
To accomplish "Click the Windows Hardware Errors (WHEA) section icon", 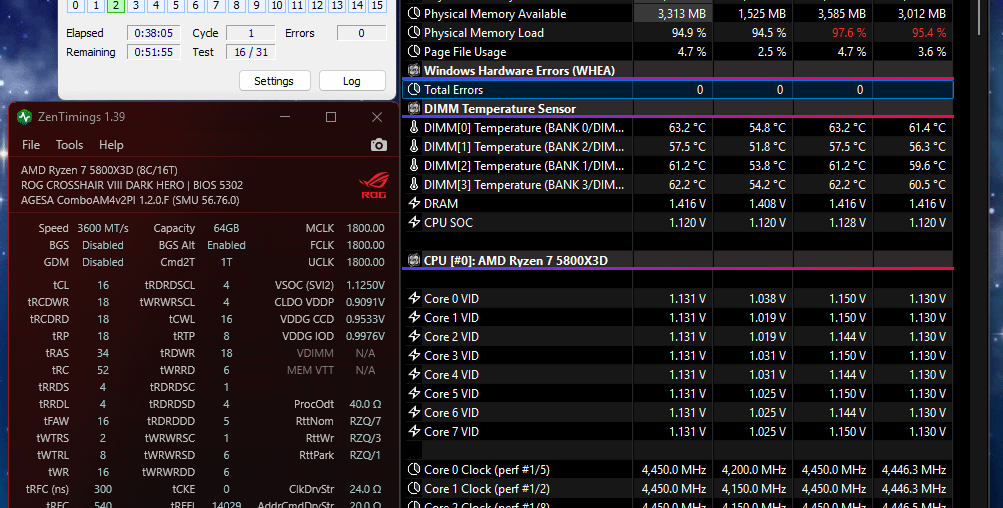I will [414, 70].
